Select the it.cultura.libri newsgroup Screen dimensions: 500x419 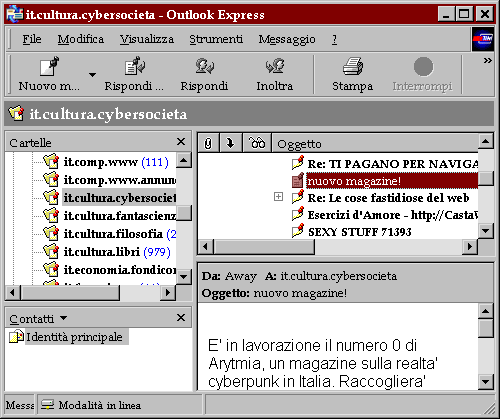click(101, 252)
